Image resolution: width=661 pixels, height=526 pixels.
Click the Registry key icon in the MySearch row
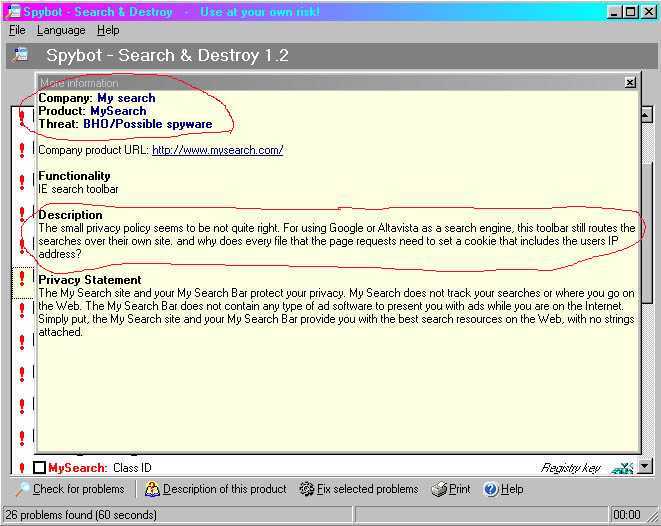pyautogui.click(x=621, y=468)
